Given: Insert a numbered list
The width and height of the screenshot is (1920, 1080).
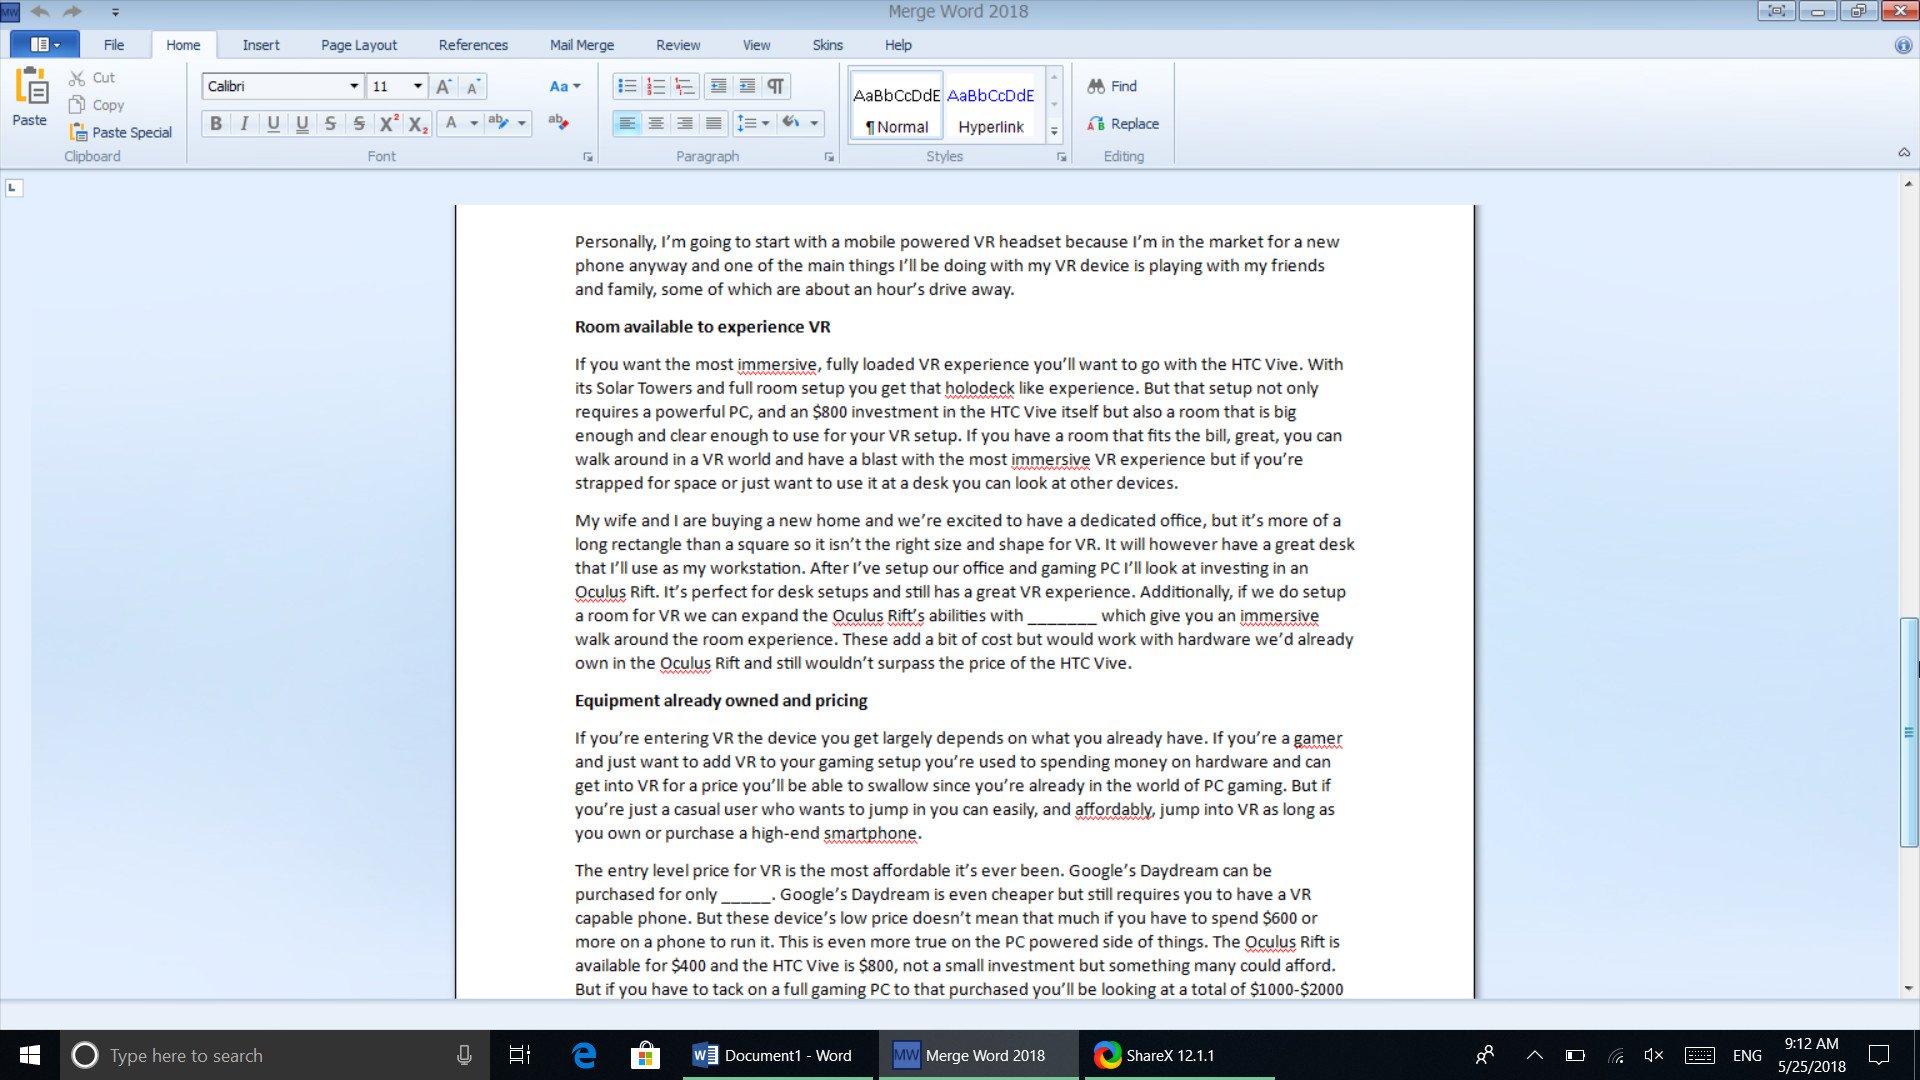Looking at the screenshot, I should [656, 87].
